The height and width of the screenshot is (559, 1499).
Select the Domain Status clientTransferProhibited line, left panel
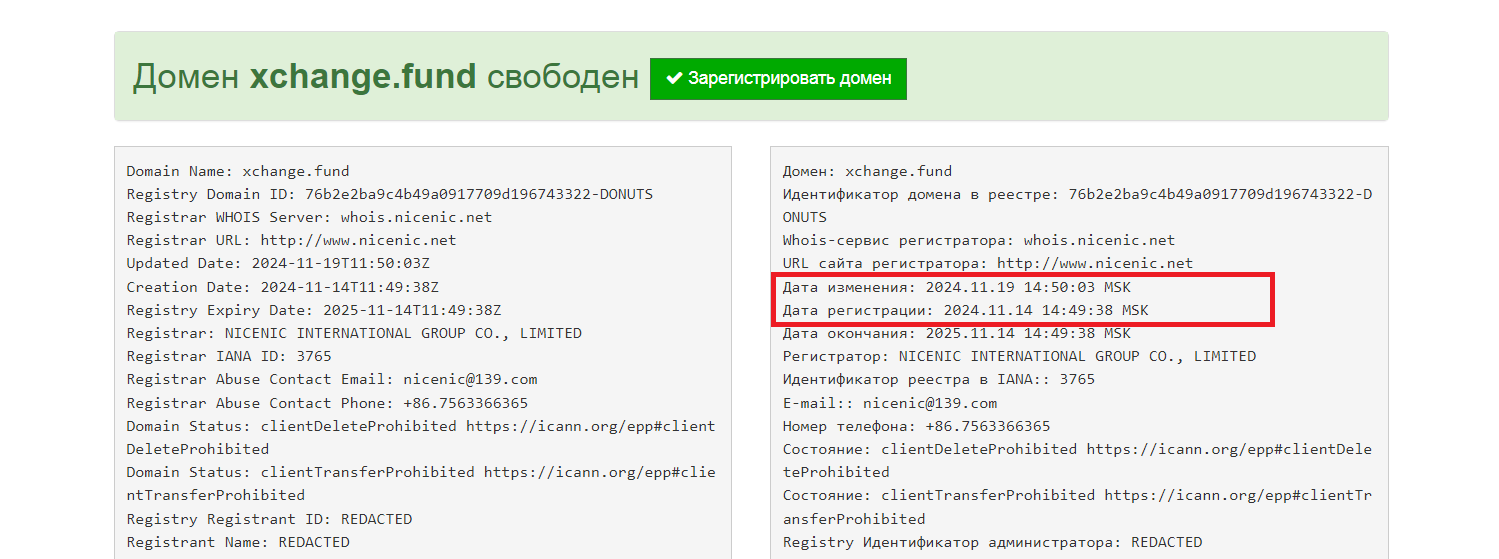[x=421, y=483]
